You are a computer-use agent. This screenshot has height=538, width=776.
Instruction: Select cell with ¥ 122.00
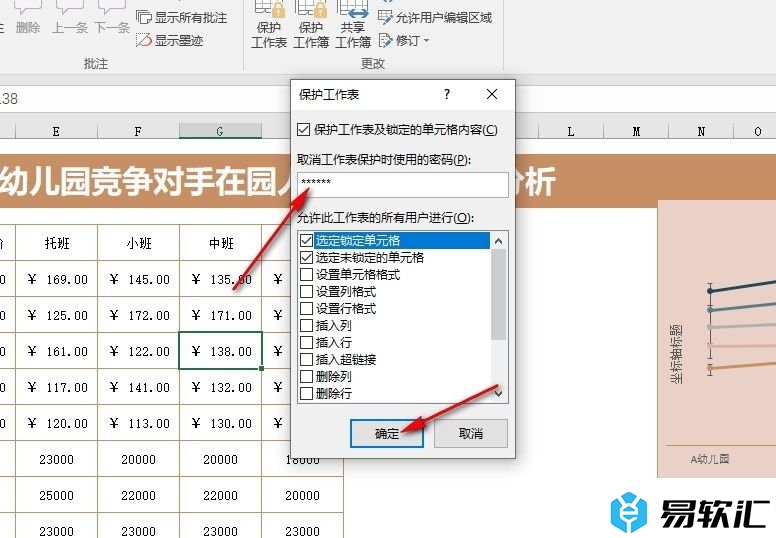click(139, 351)
